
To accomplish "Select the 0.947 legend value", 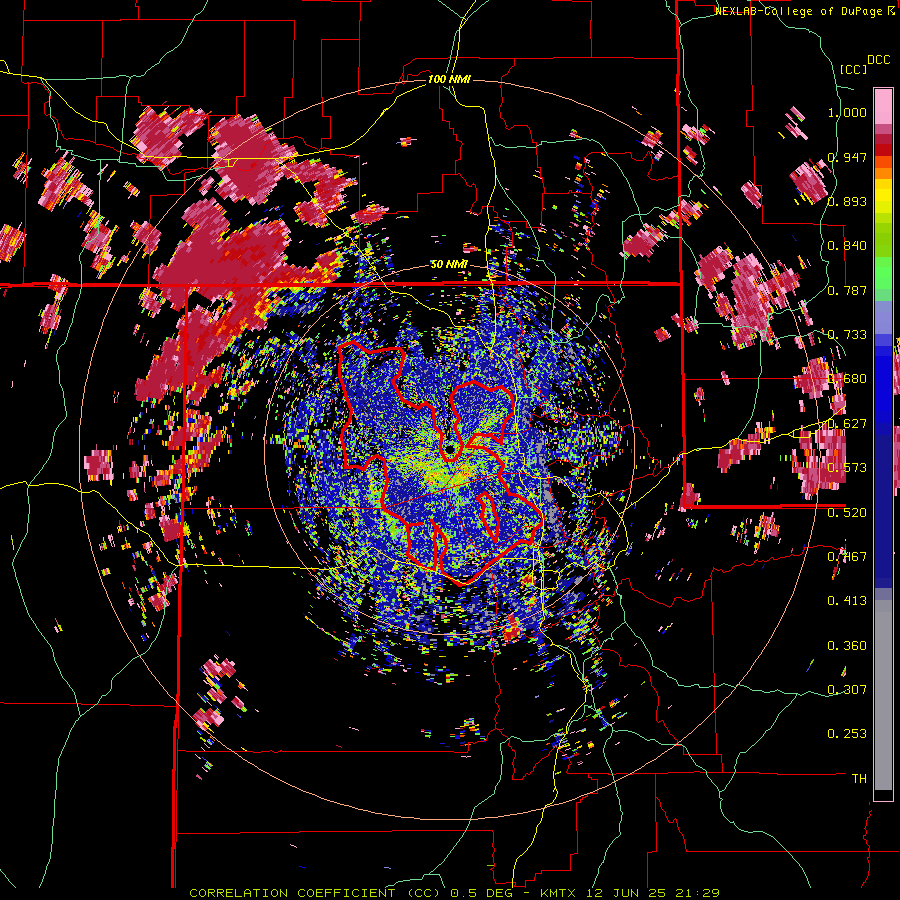I will 847,157.
